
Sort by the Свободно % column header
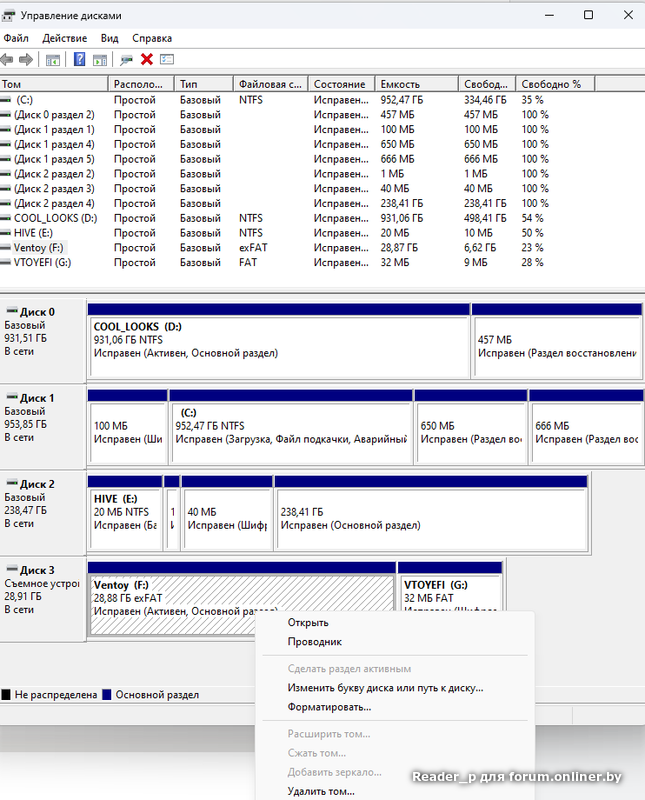(x=551, y=85)
